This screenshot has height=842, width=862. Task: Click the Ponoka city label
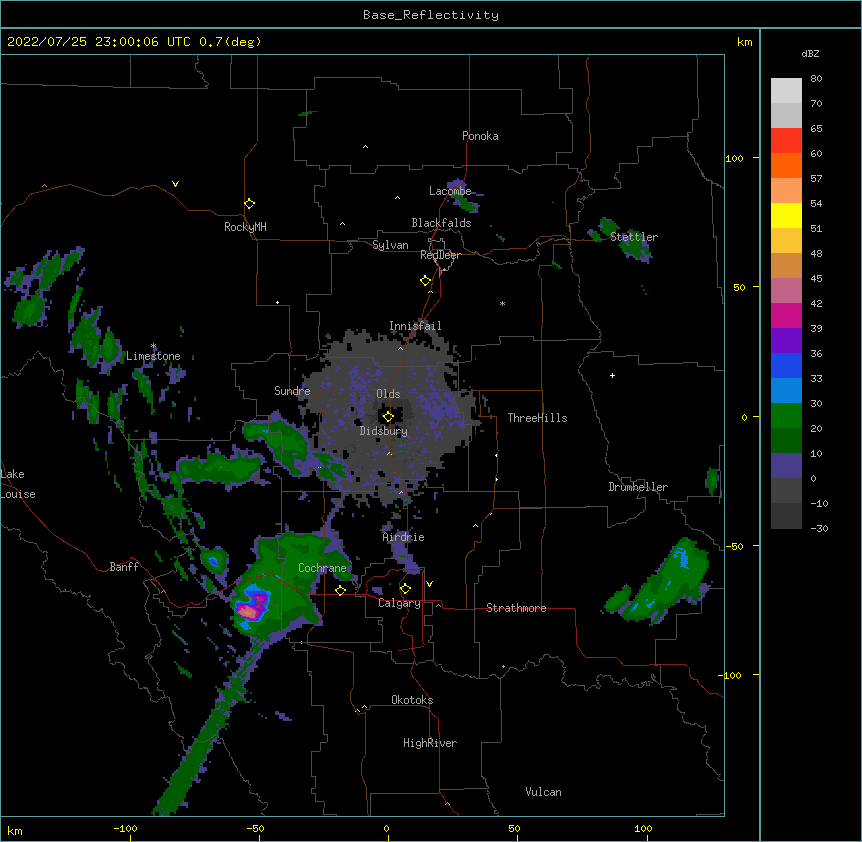[480, 136]
